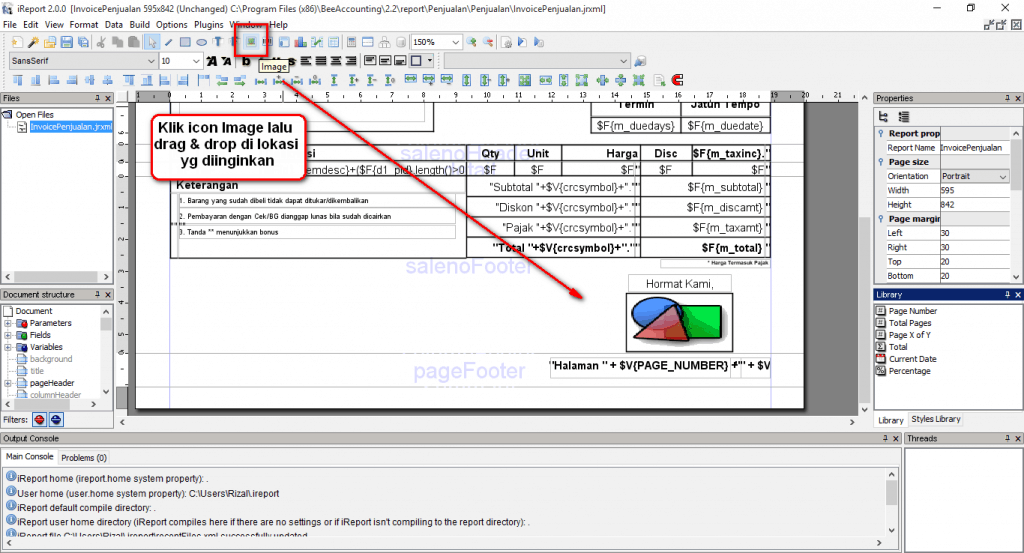Open the Plugins menu

(x=208, y=24)
